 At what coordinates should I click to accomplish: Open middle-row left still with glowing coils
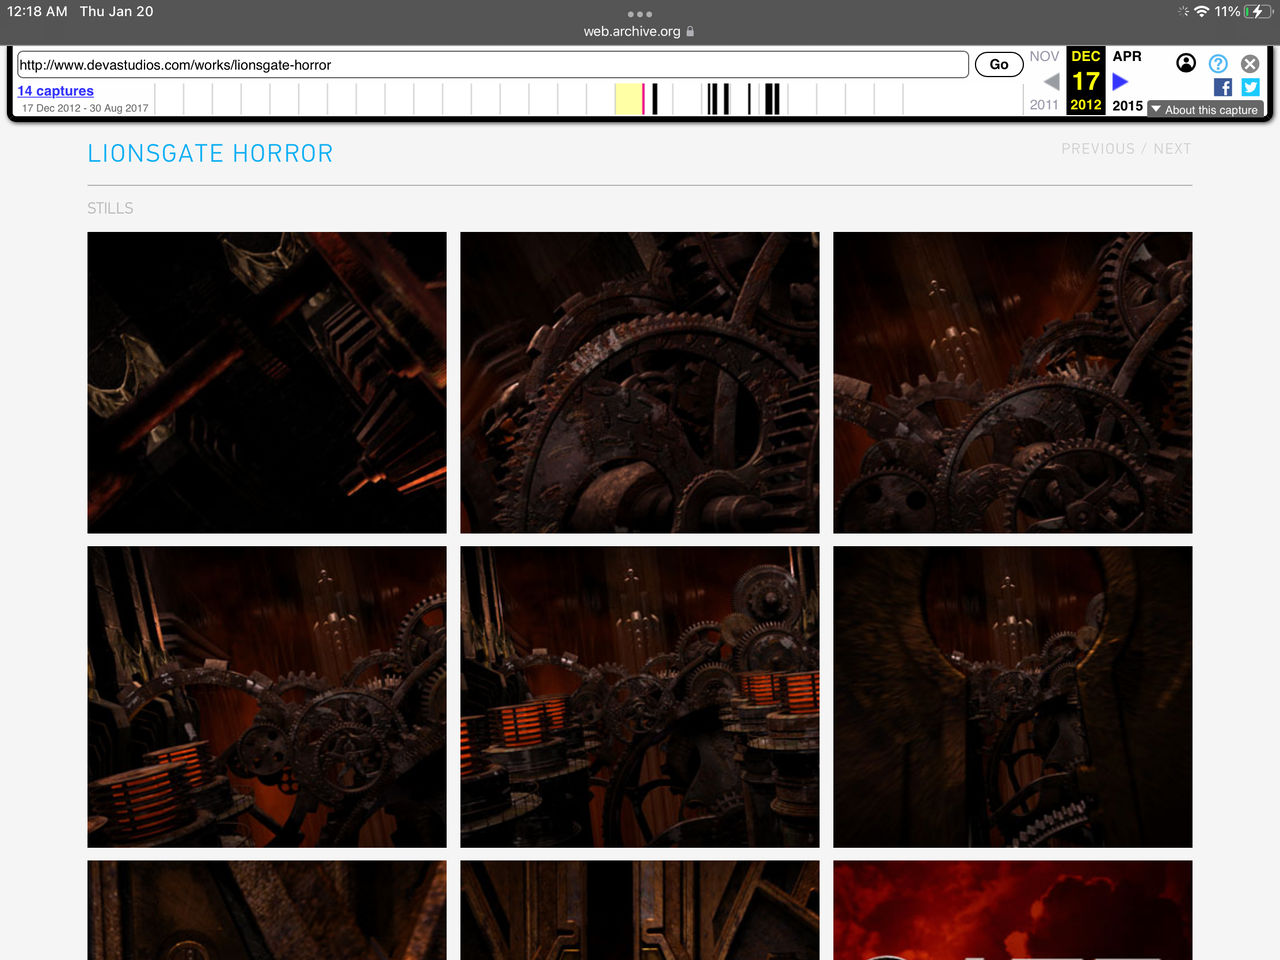pos(267,697)
